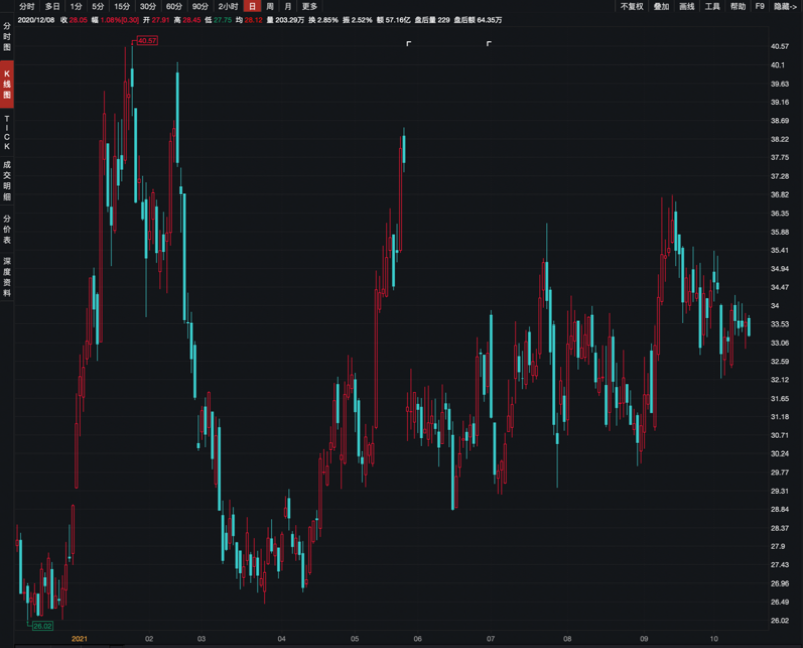
Task: Open the 帮助 help menu
Action: click(738, 7)
